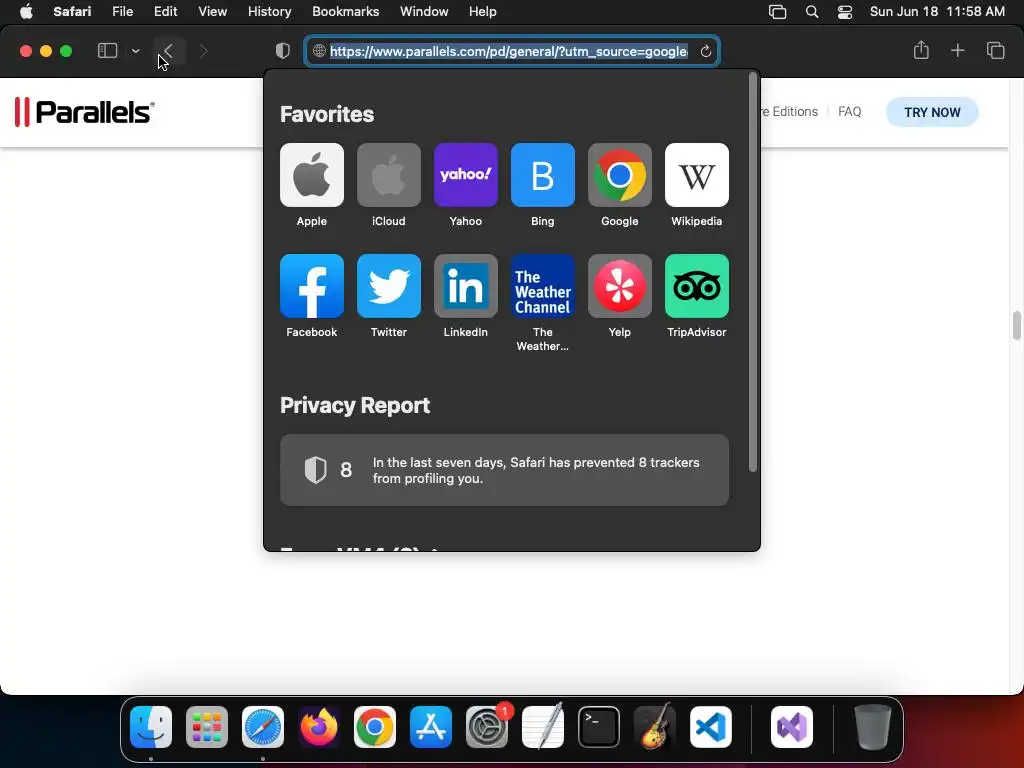
Task: Open the Edit menu
Action: pyautogui.click(x=165, y=12)
